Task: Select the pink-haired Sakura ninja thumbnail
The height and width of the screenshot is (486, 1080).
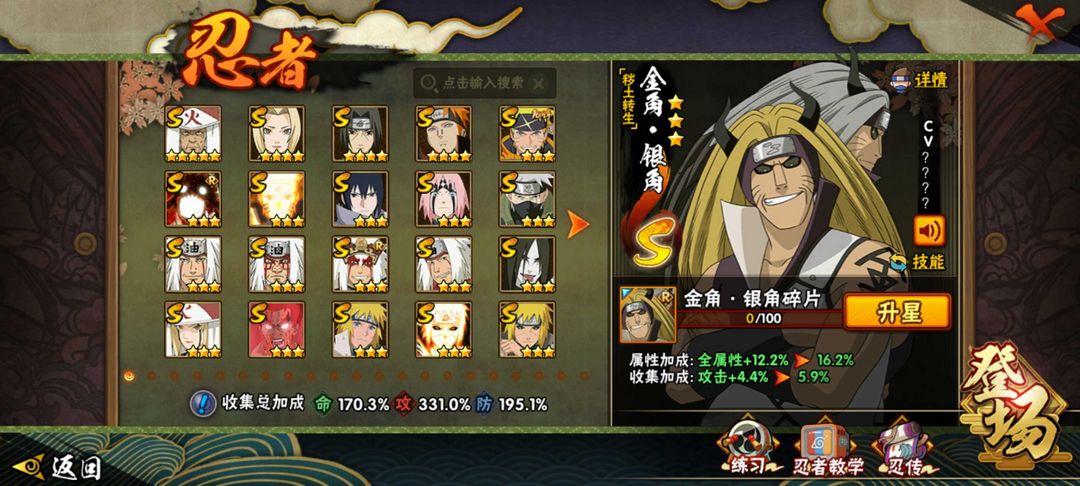Action: (x=444, y=199)
